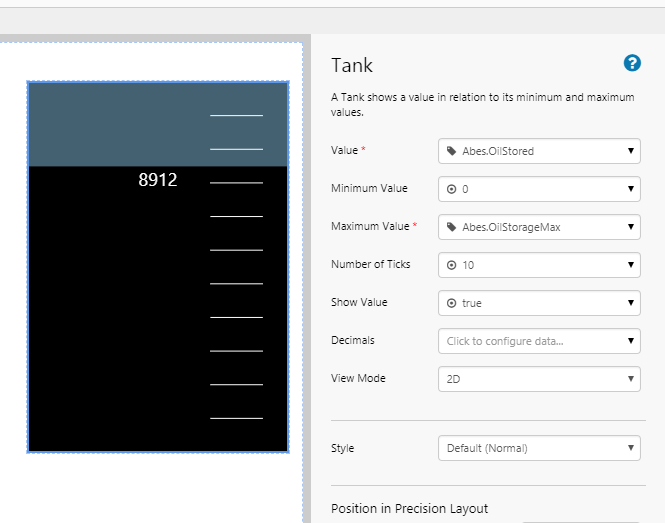The height and width of the screenshot is (523, 665).
Task: Click the 8912 value label on tank
Action: coord(158,180)
